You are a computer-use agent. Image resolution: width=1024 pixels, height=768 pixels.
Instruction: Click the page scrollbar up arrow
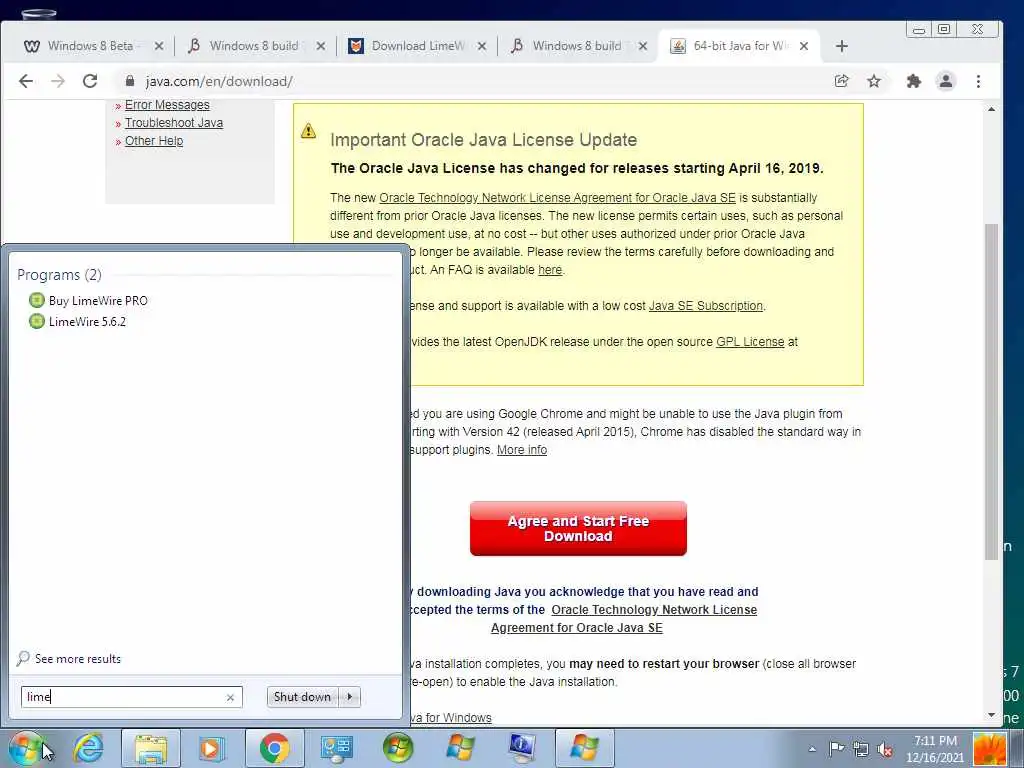[x=991, y=109]
